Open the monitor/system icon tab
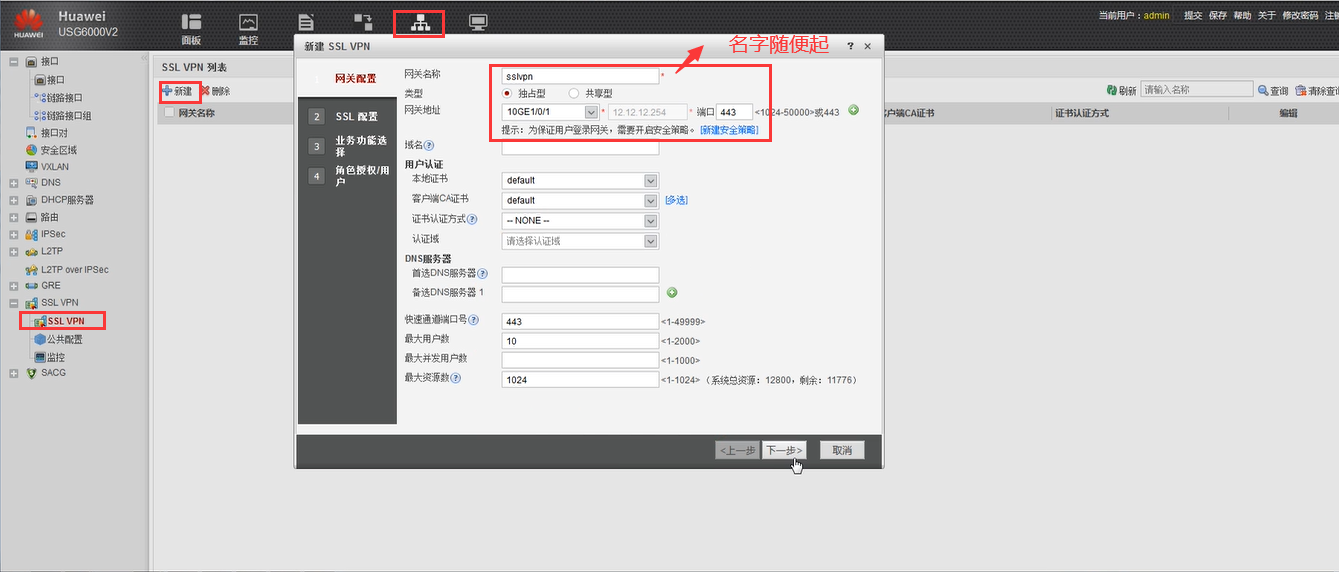The image size is (1339, 572). (478, 22)
